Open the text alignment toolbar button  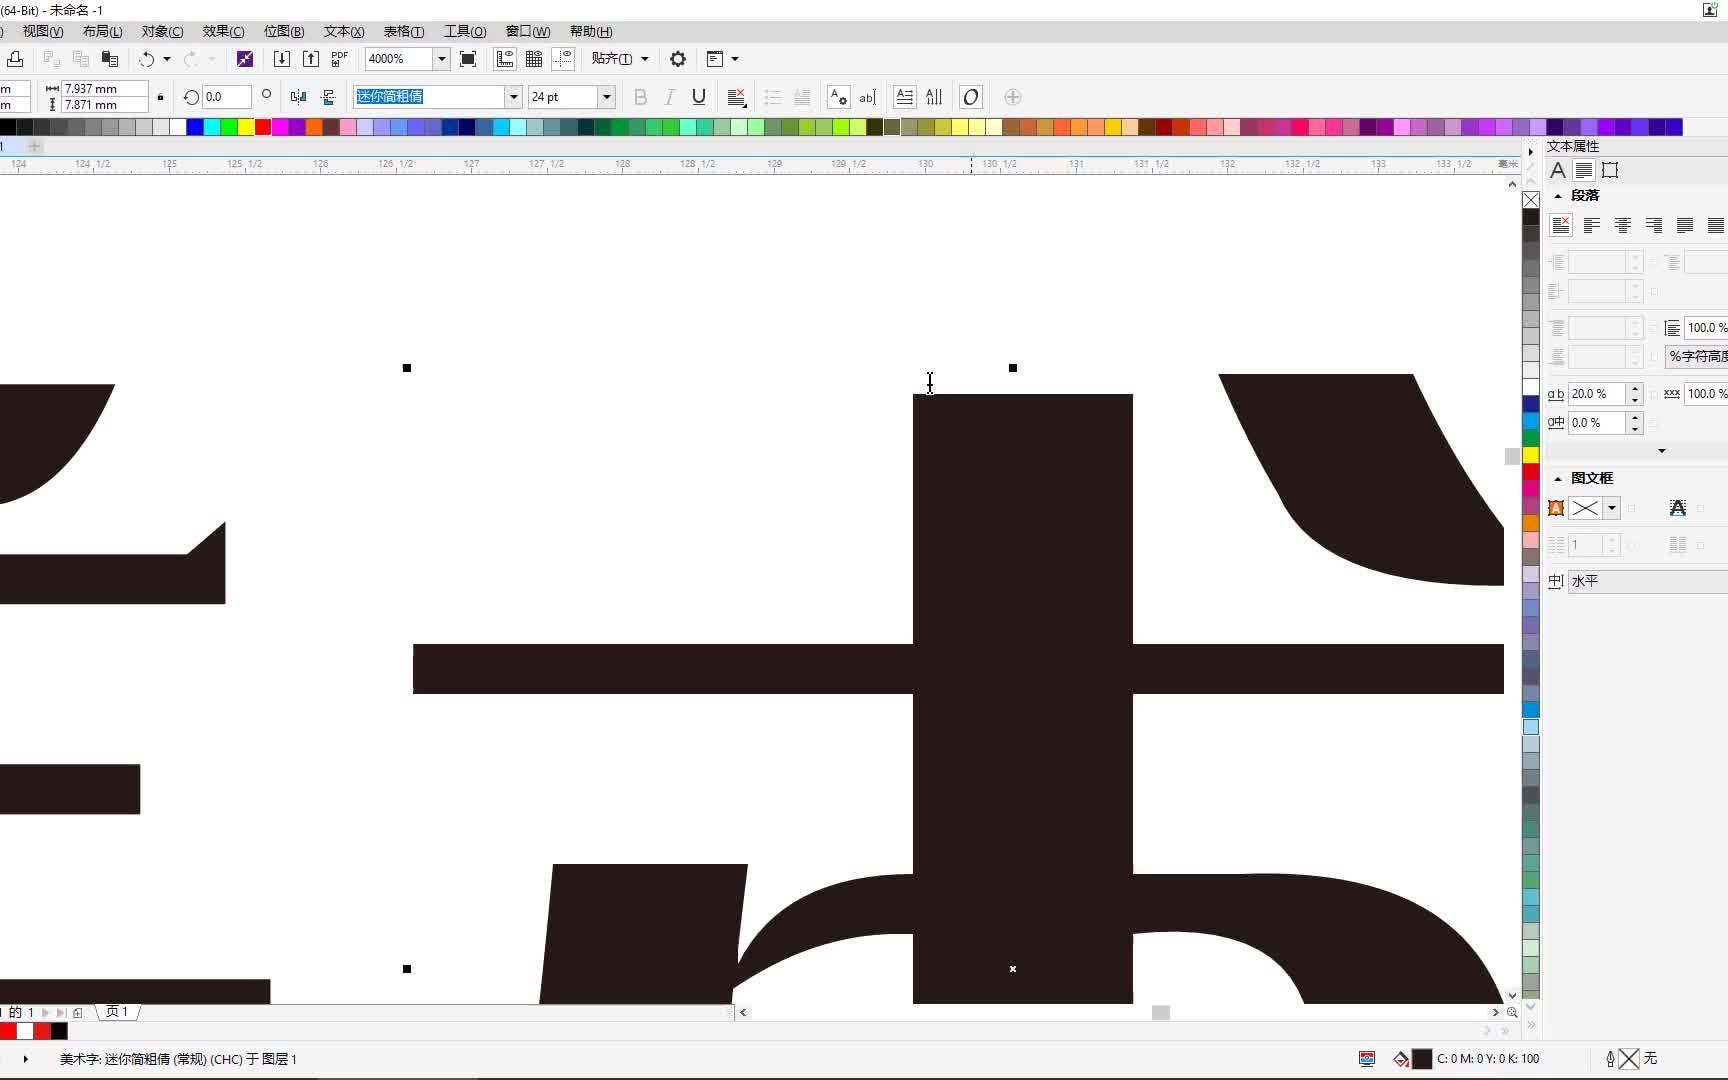point(737,97)
